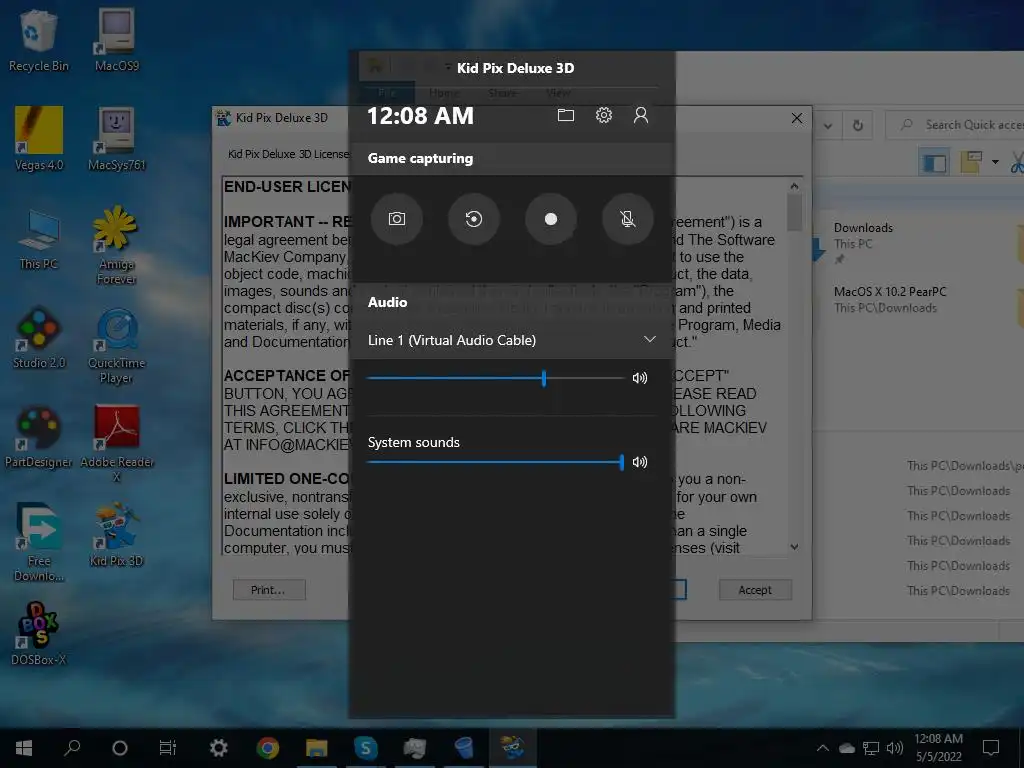Open PartDesigner desktop shortcut
The height and width of the screenshot is (768, 1024).
[x=39, y=438]
